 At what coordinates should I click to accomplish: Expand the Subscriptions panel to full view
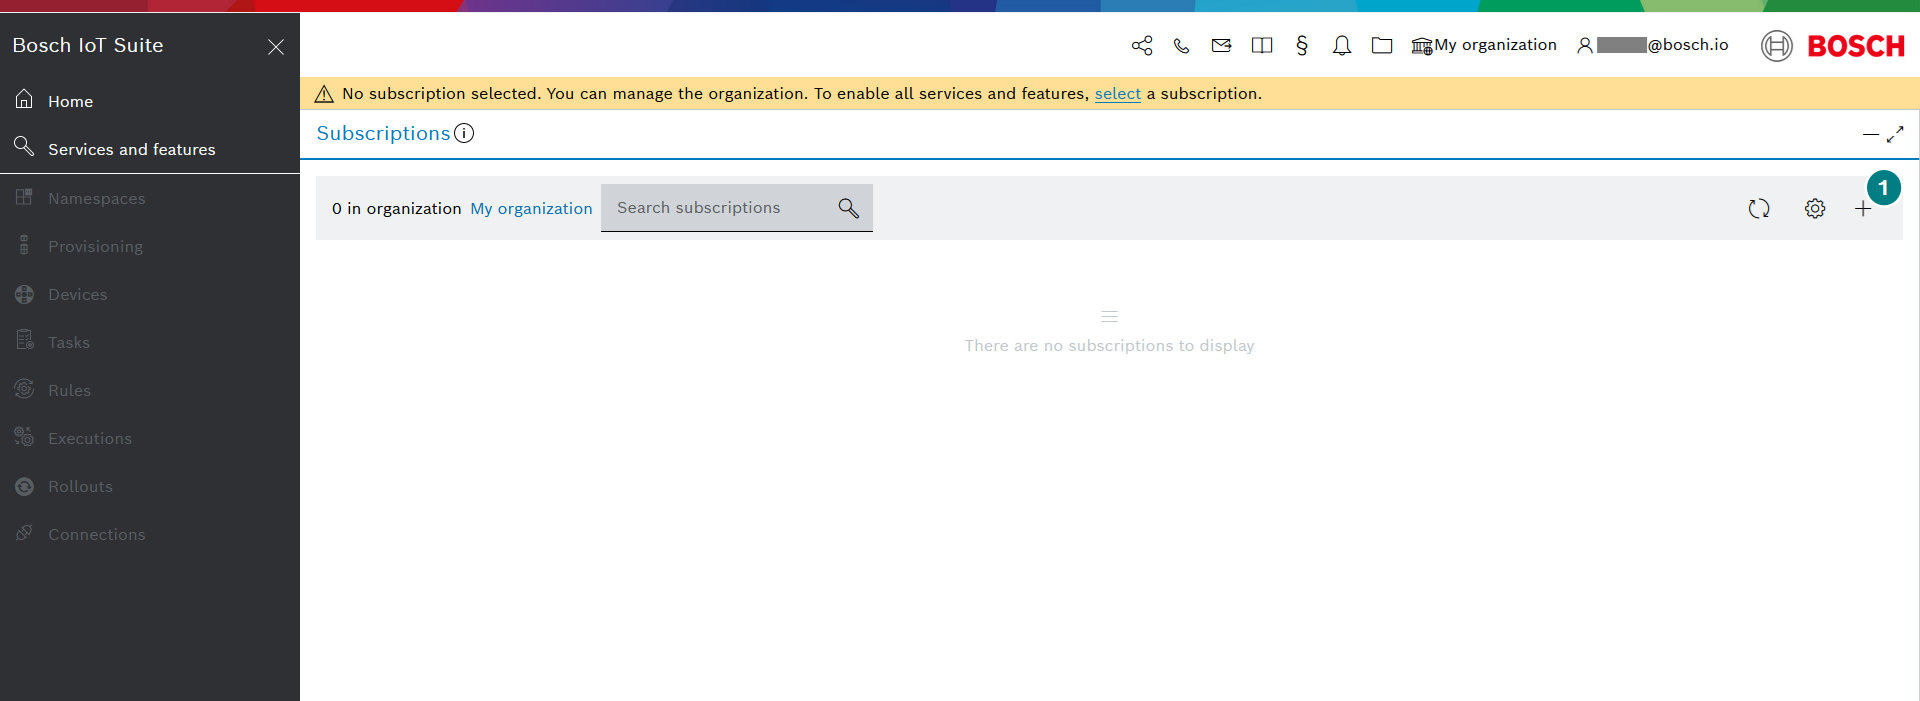[x=1895, y=134]
